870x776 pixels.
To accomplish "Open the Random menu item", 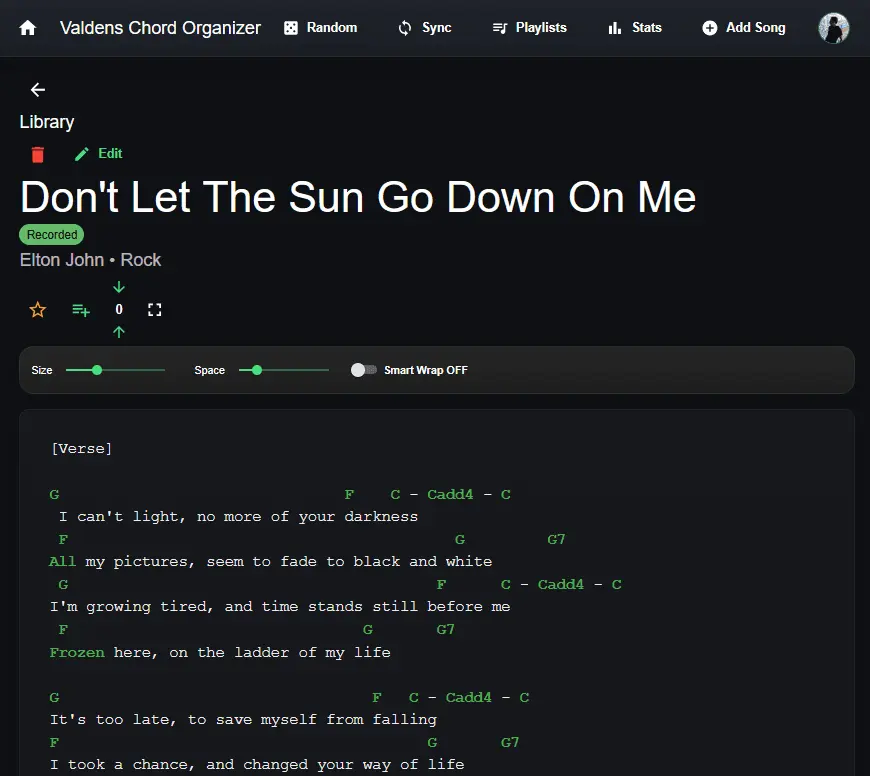I will [x=321, y=28].
